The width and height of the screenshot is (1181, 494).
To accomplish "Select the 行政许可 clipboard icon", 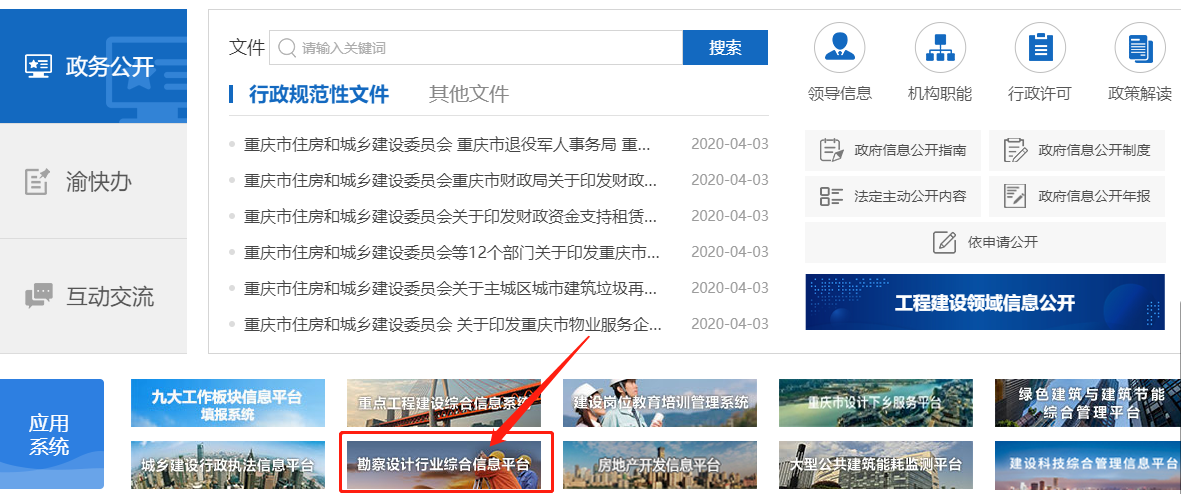I will click(x=1039, y=48).
